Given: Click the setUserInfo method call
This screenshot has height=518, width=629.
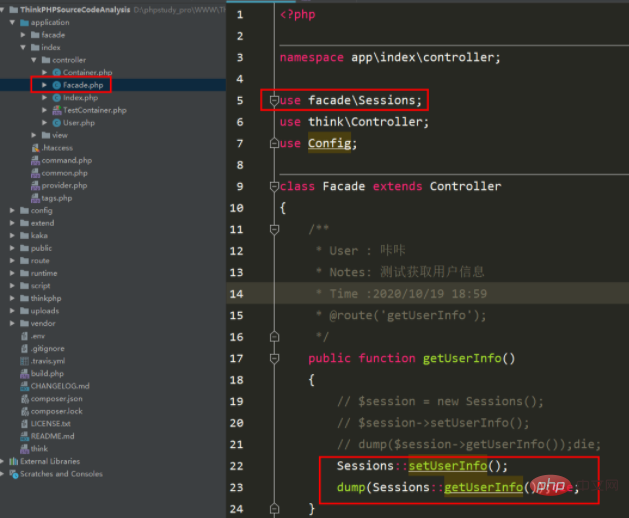Looking at the screenshot, I should 448,466.
